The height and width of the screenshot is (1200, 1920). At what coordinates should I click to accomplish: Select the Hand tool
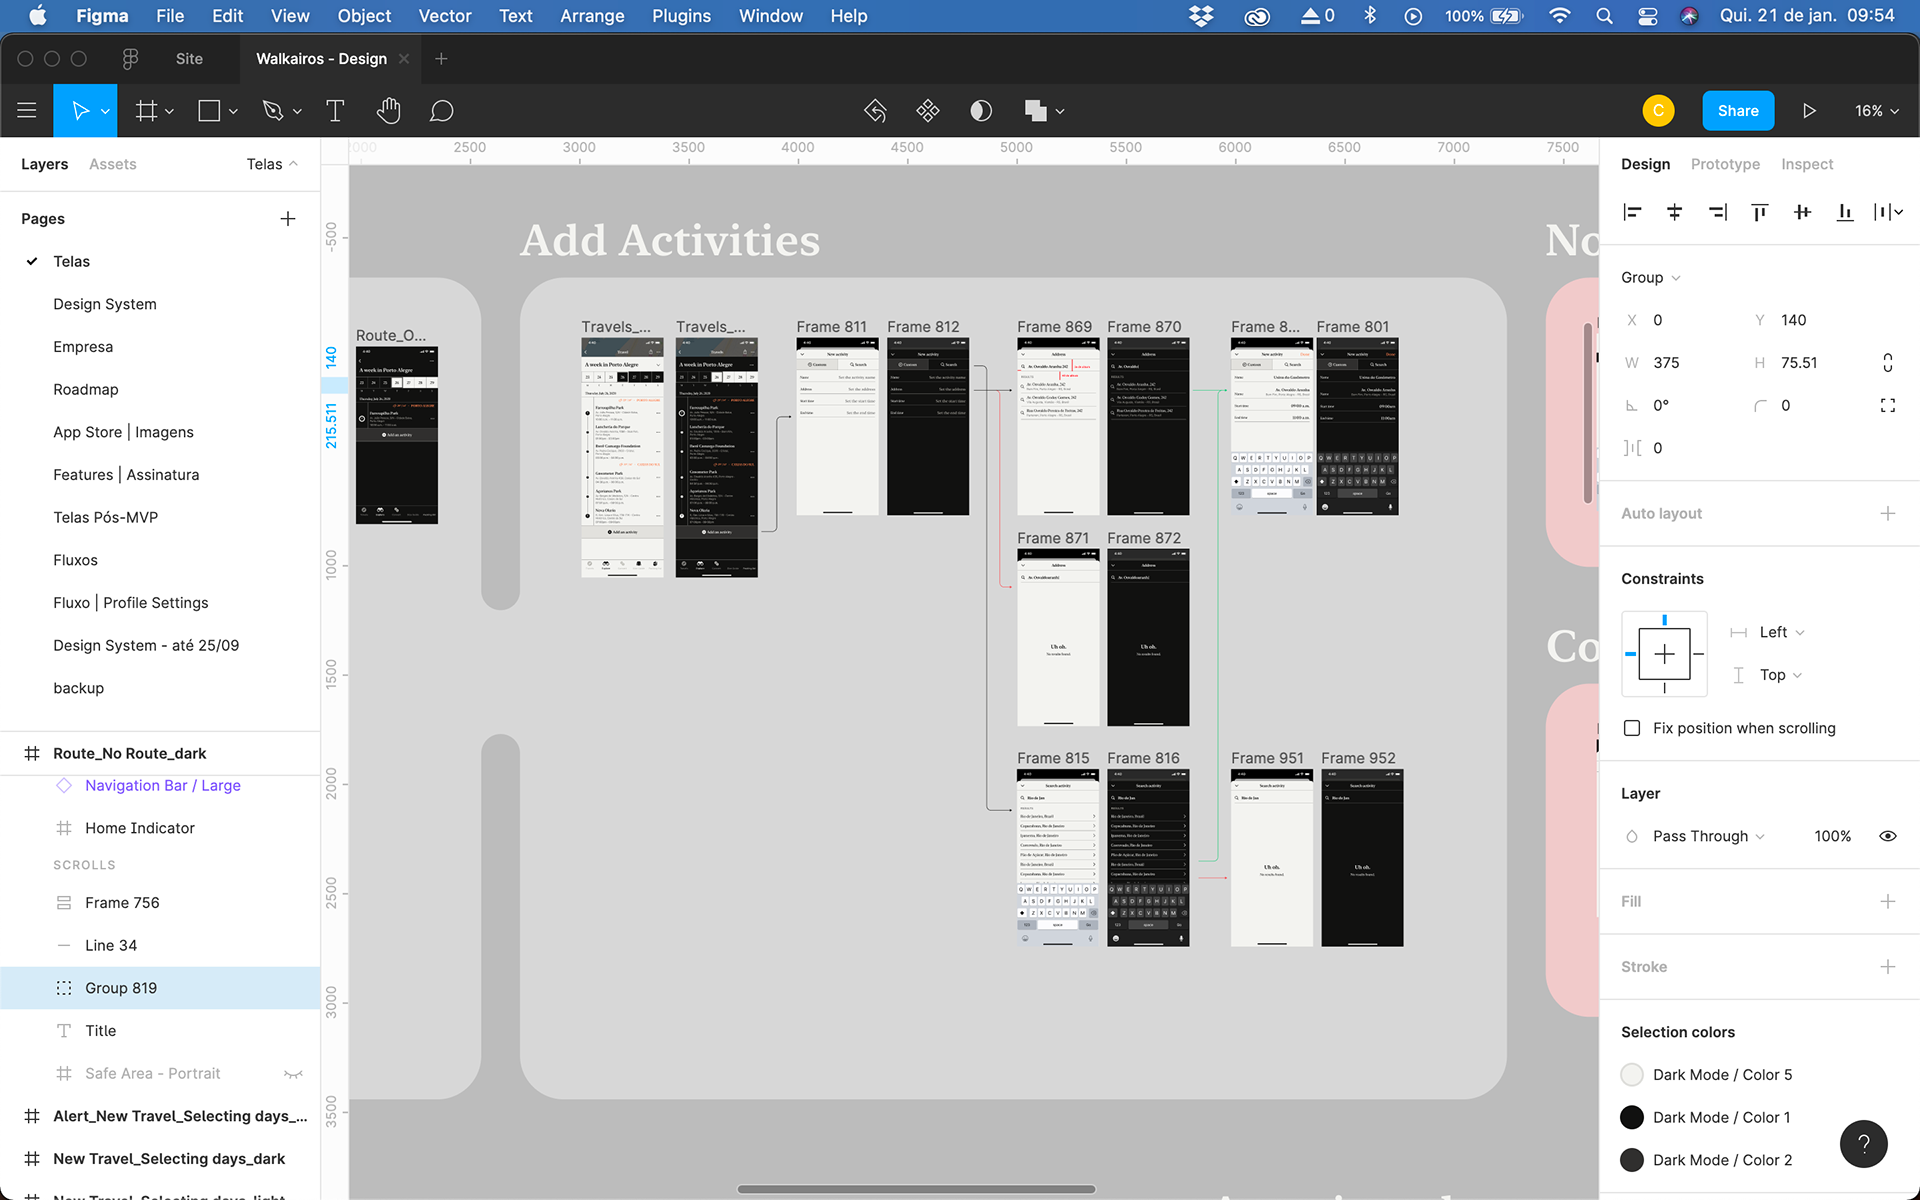pyautogui.click(x=389, y=111)
